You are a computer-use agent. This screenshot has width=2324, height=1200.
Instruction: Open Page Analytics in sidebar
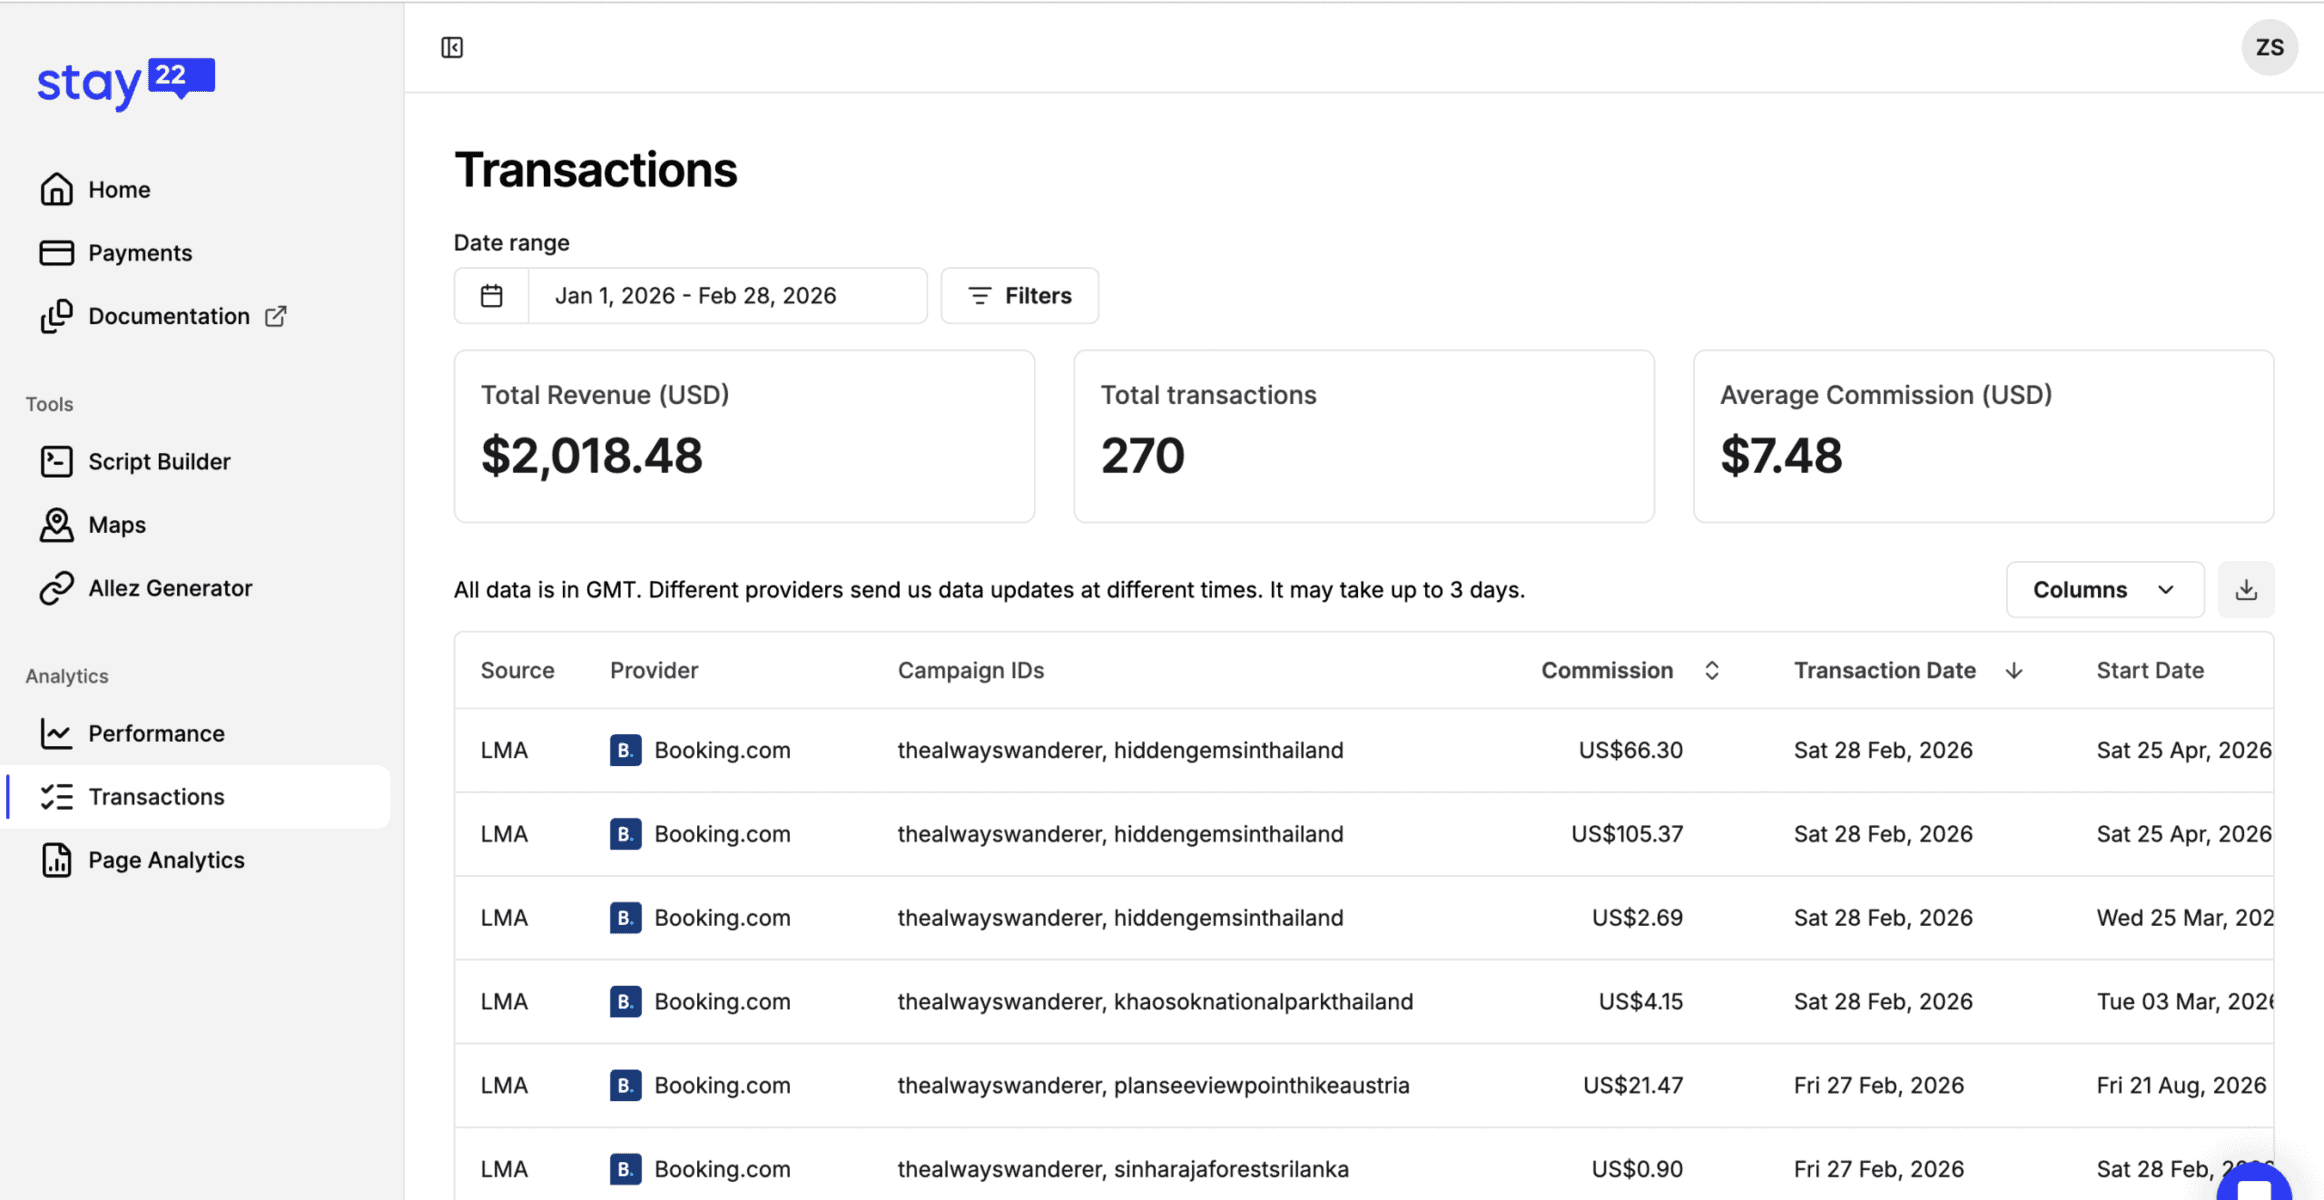(x=166, y=860)
